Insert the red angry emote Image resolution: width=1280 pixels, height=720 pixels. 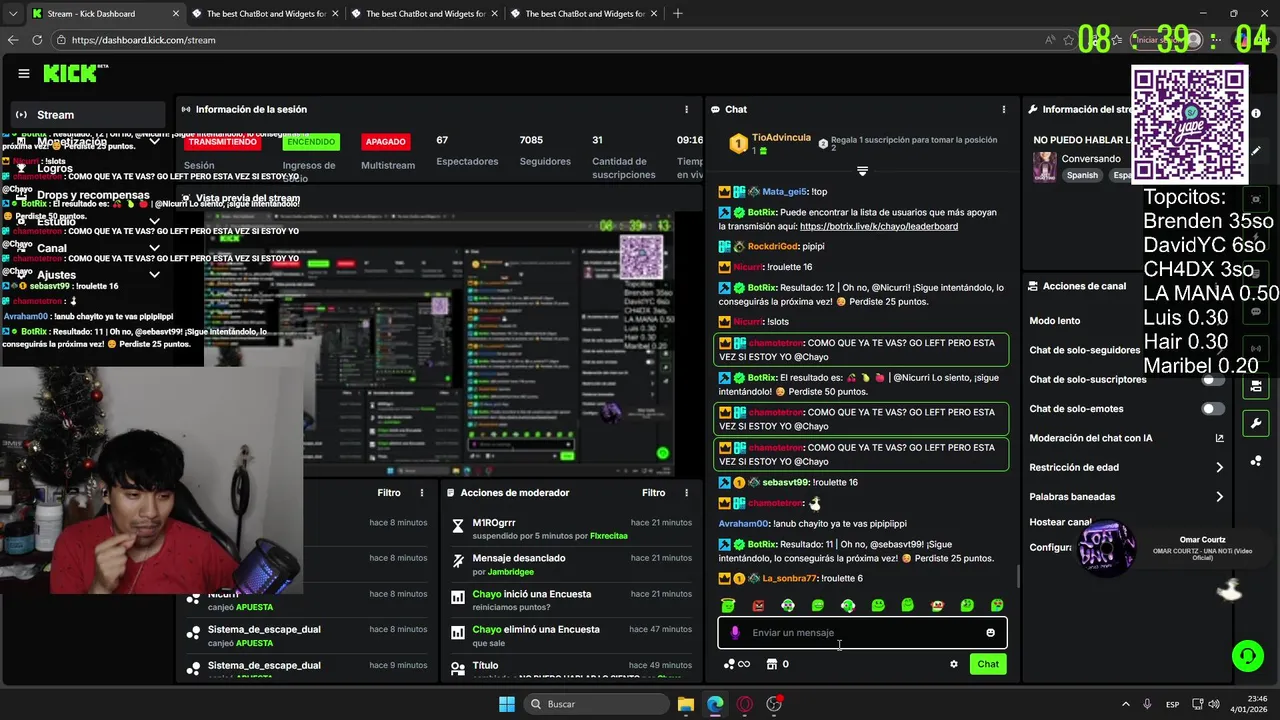pos(758,605)
